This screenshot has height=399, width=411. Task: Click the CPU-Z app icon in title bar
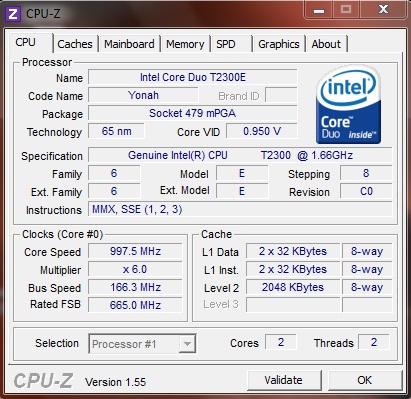point(13,14)
